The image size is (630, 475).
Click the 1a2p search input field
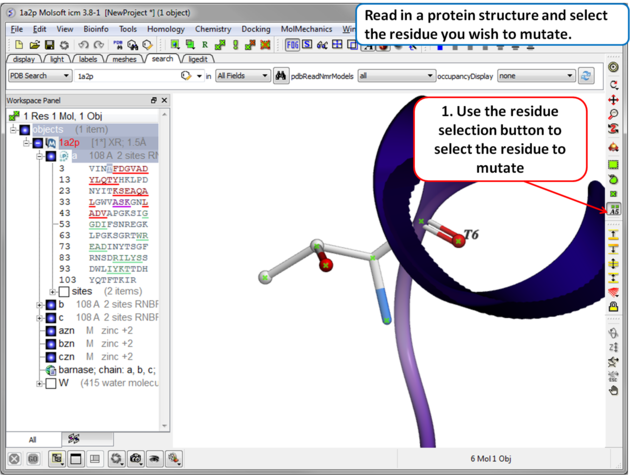[125, 76]
